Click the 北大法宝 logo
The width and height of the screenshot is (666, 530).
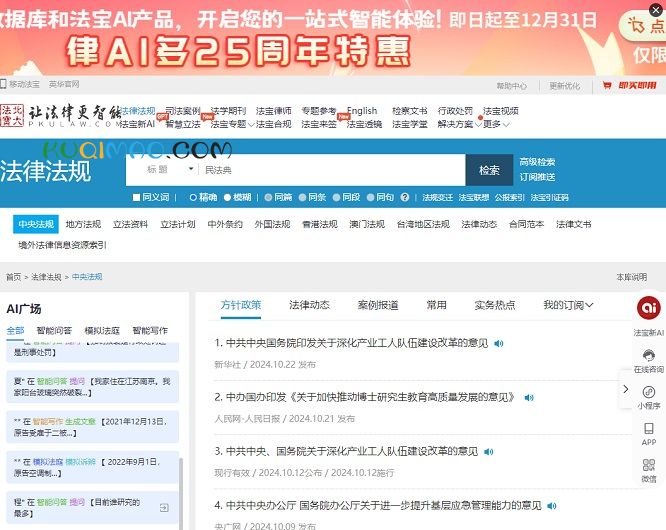[x=12, y=116]
